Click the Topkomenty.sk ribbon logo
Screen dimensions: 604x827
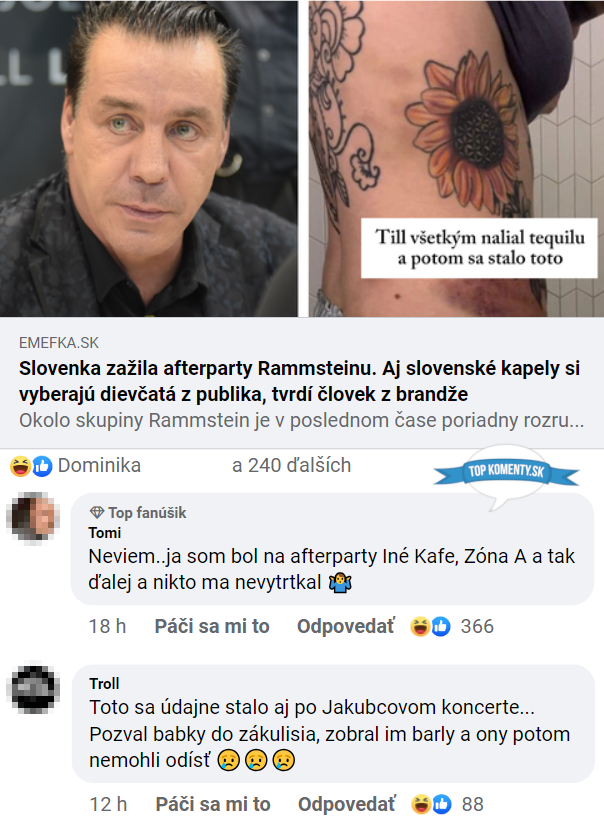click(506, 471)
